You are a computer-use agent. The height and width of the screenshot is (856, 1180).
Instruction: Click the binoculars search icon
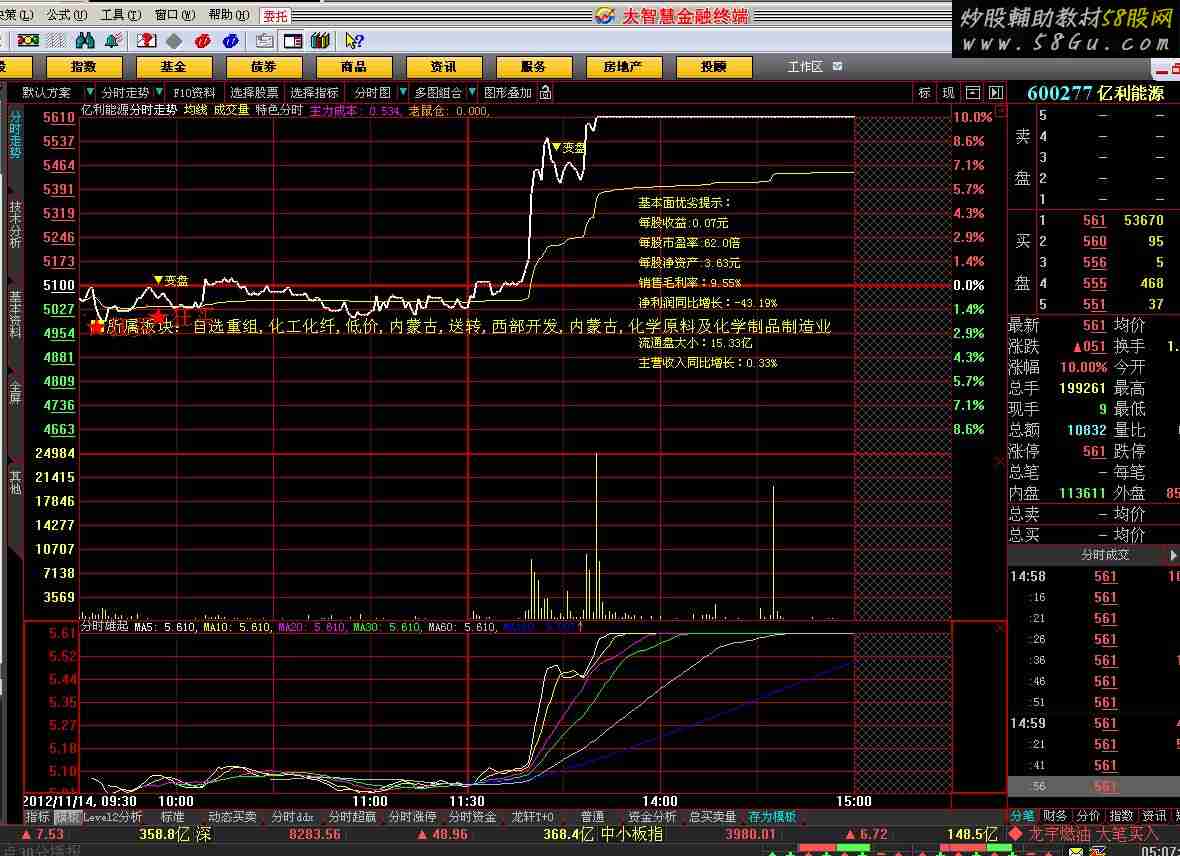(85, 41)
